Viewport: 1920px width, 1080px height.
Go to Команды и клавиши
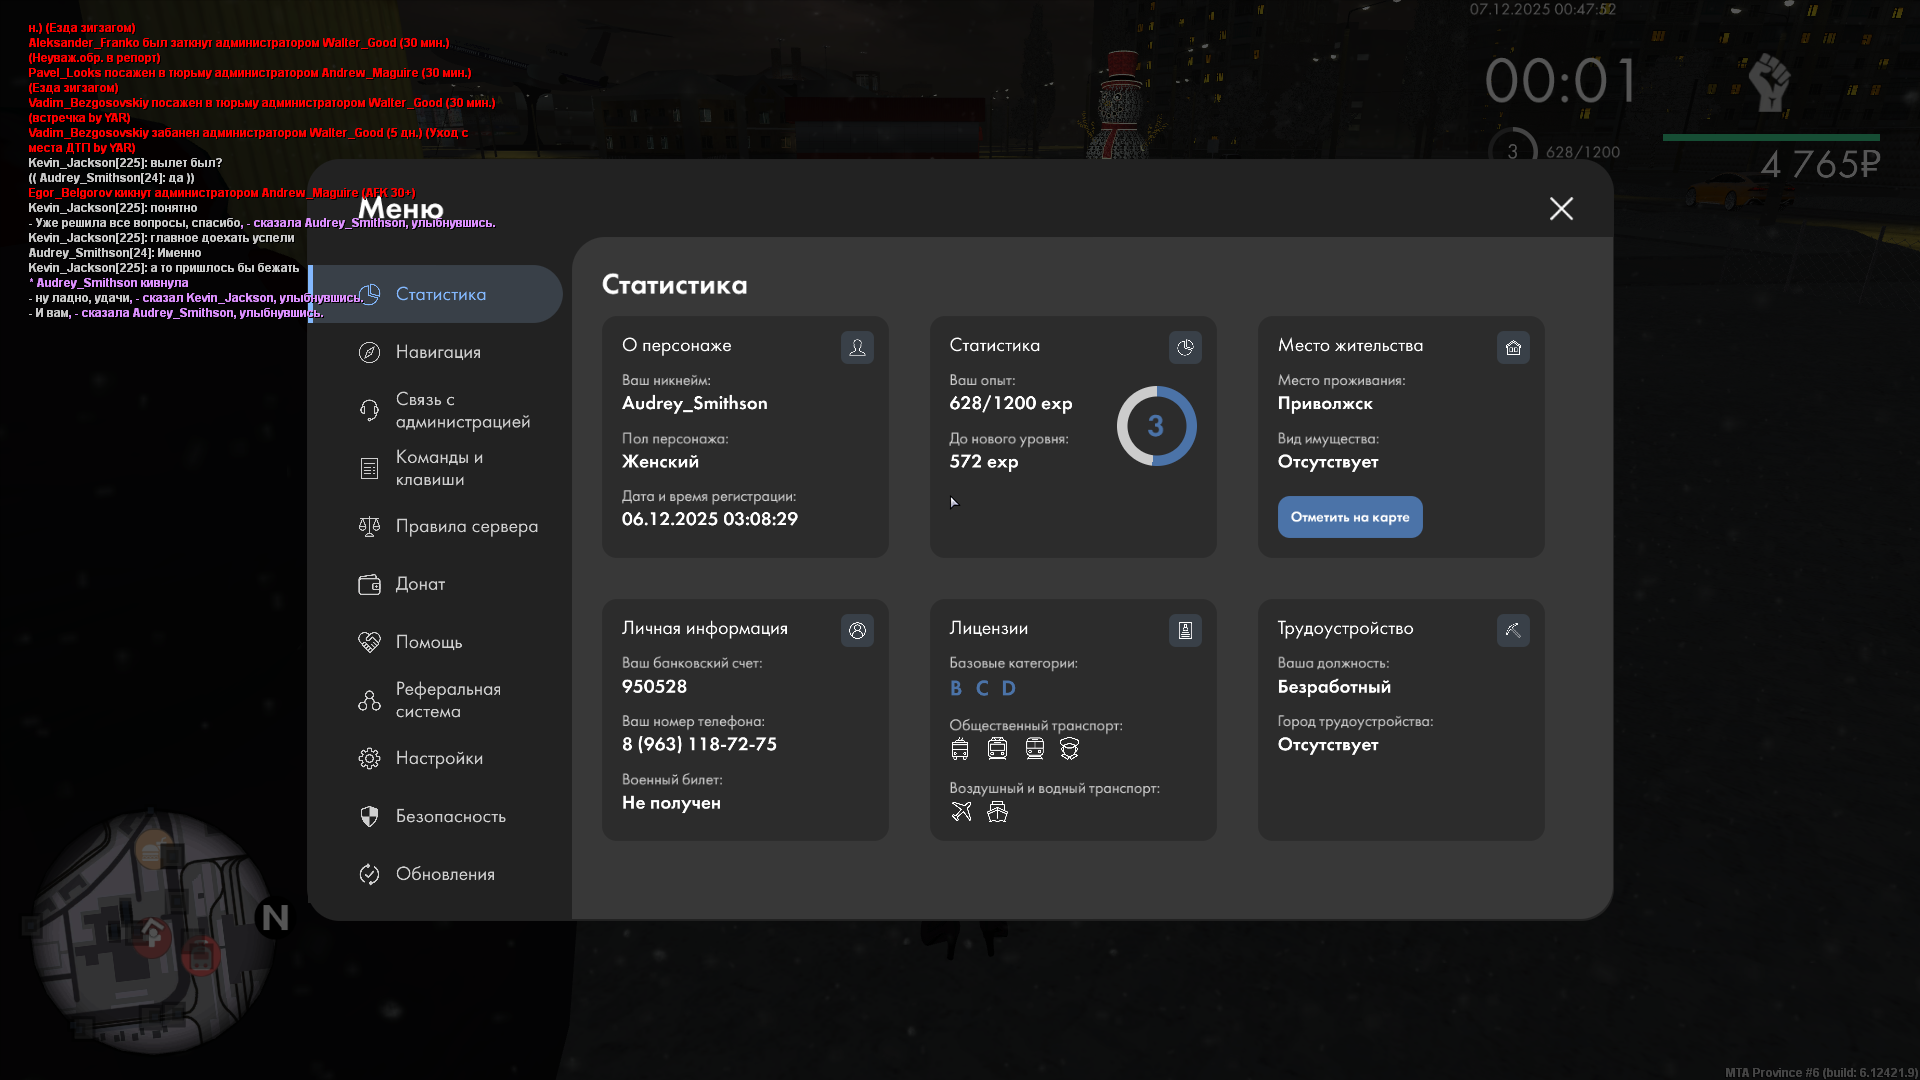[438, 468]
